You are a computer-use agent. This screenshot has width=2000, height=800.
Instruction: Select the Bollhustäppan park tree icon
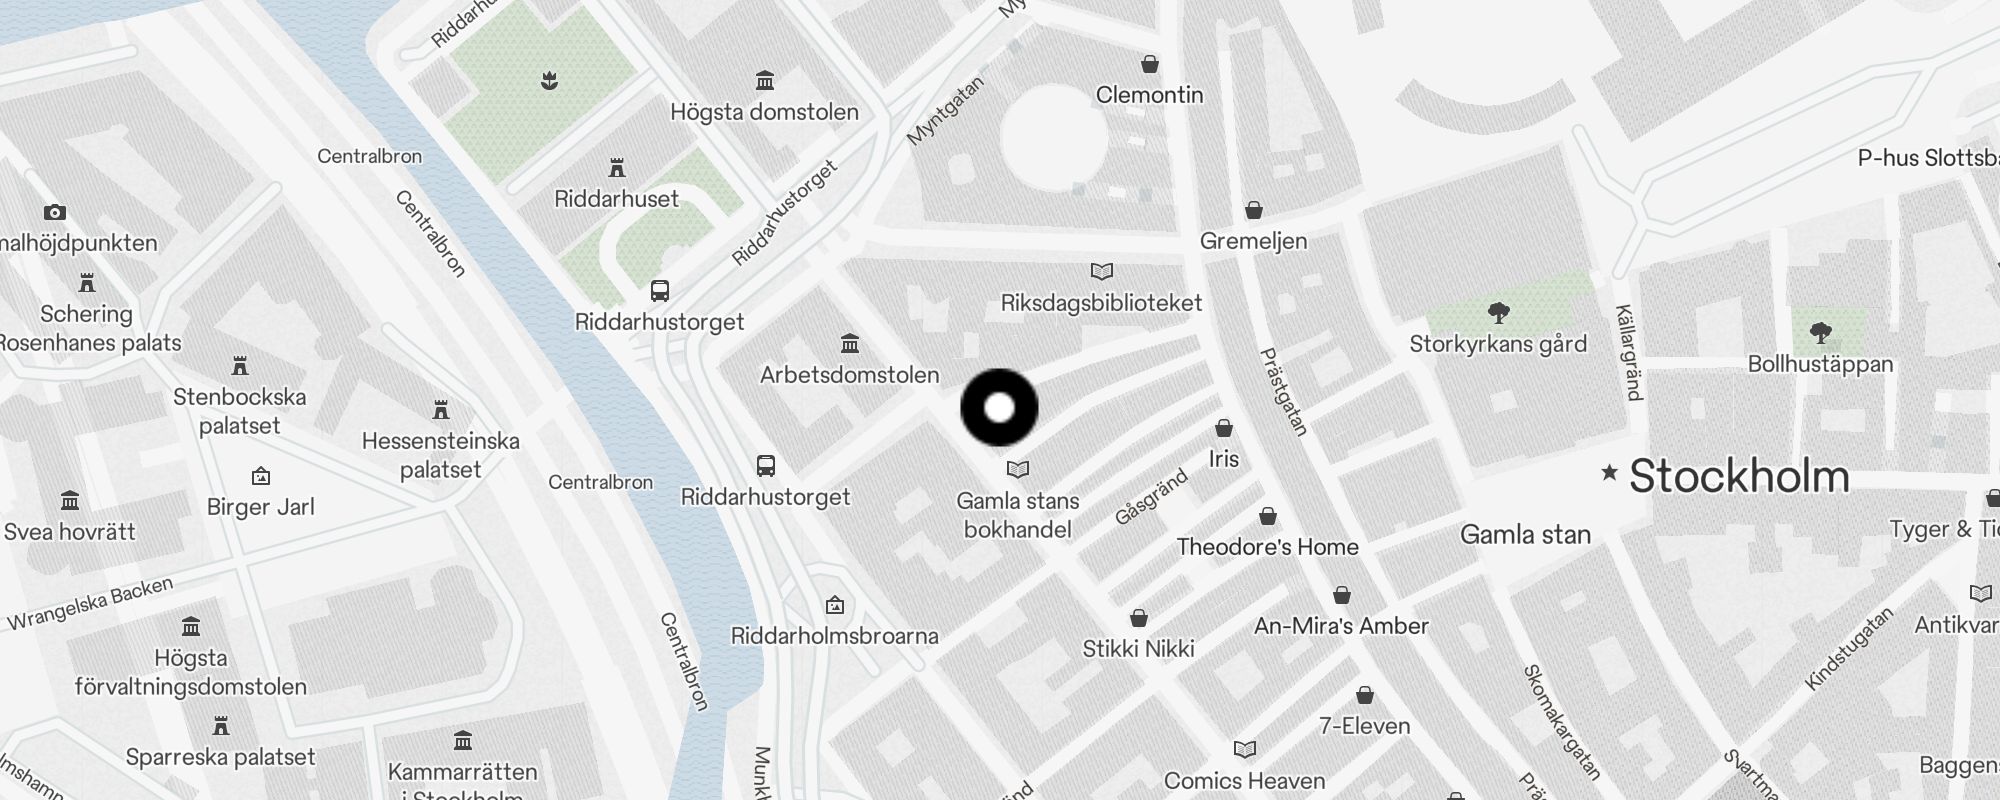[x=1821, y=333]
